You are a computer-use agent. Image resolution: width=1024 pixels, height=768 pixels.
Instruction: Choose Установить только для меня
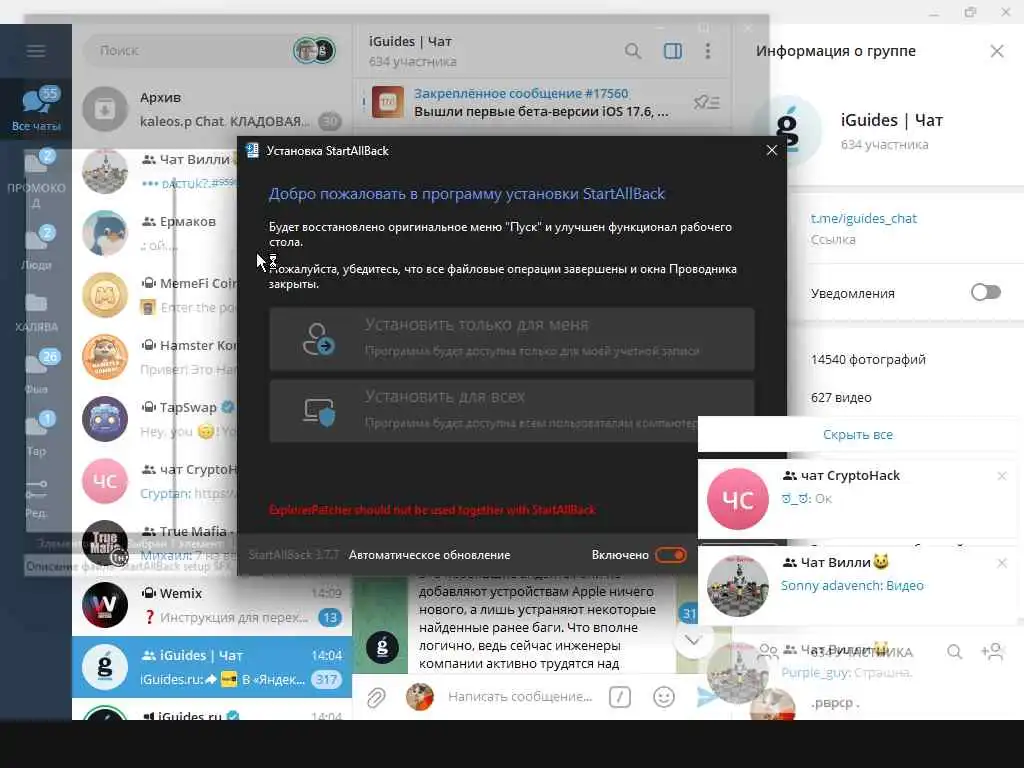(x=512, y=340)
